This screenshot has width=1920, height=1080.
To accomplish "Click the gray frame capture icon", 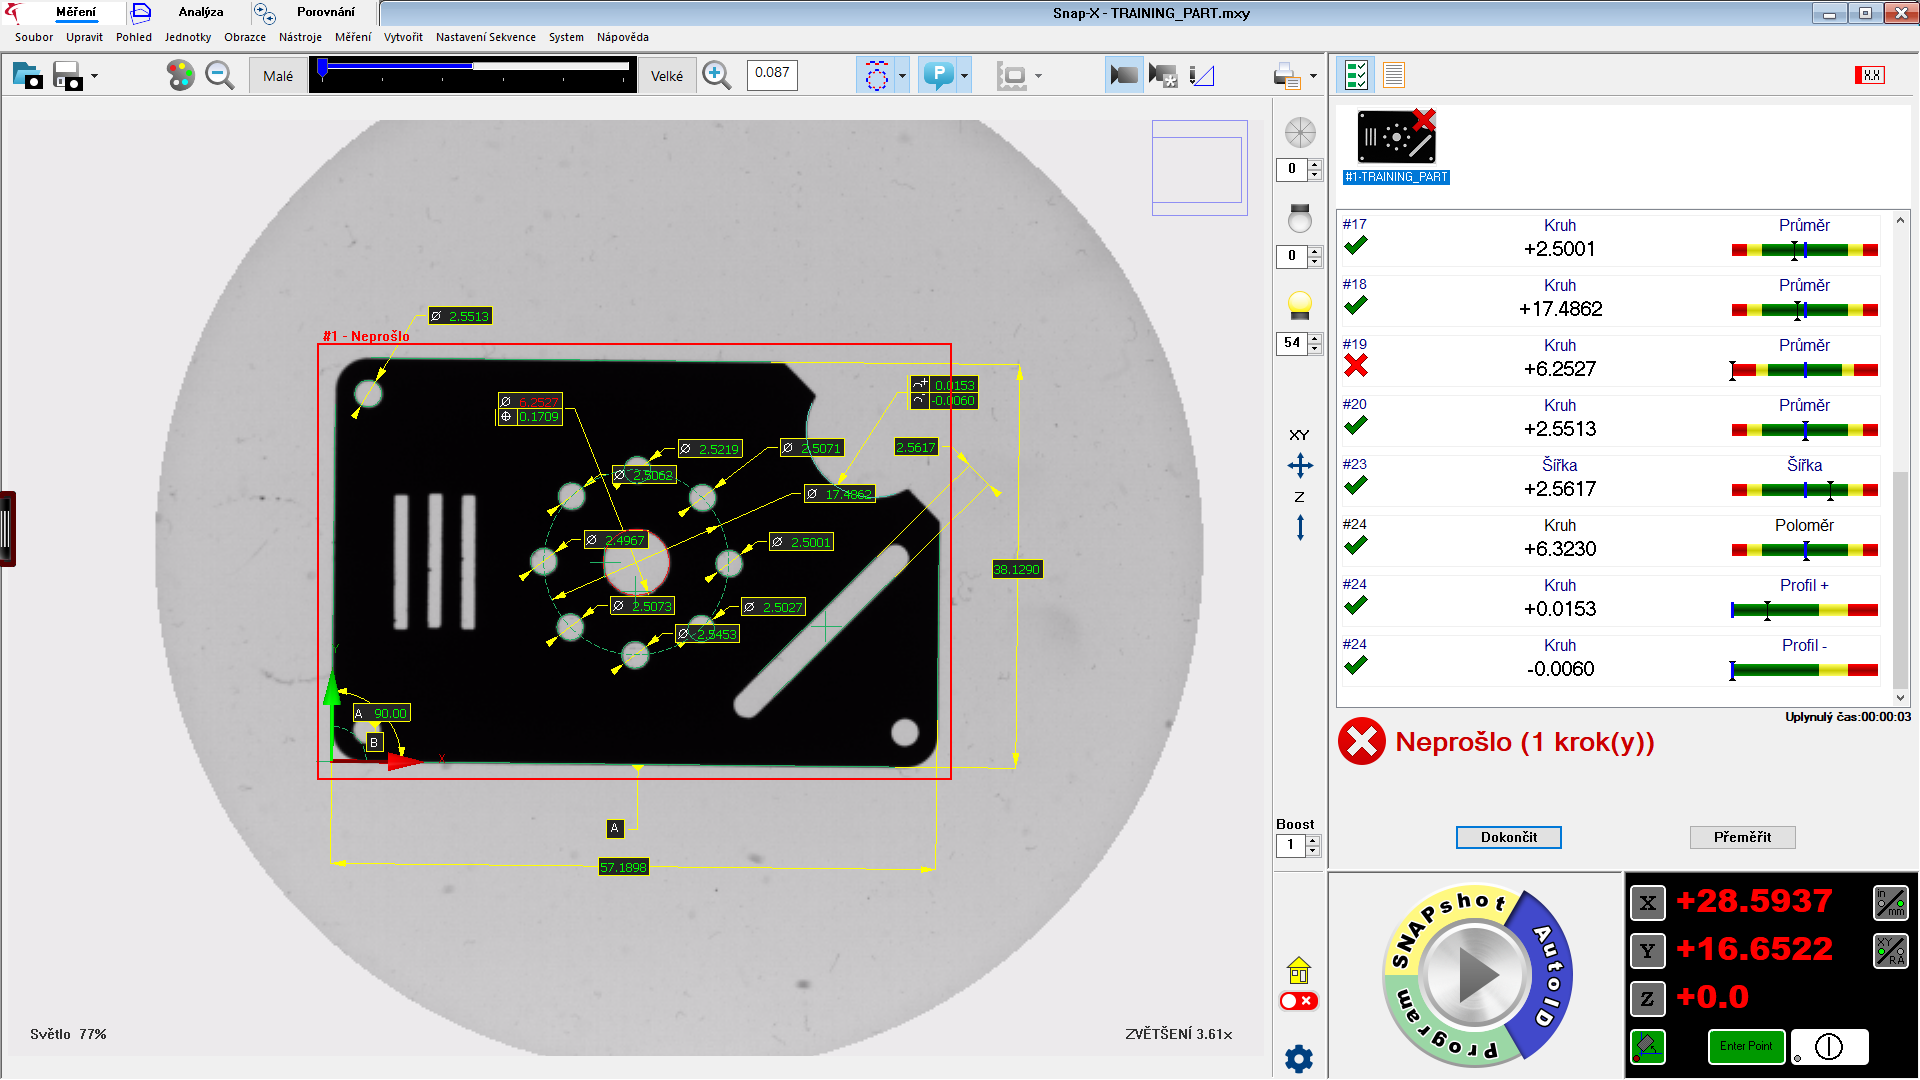I will (1012, 76).
